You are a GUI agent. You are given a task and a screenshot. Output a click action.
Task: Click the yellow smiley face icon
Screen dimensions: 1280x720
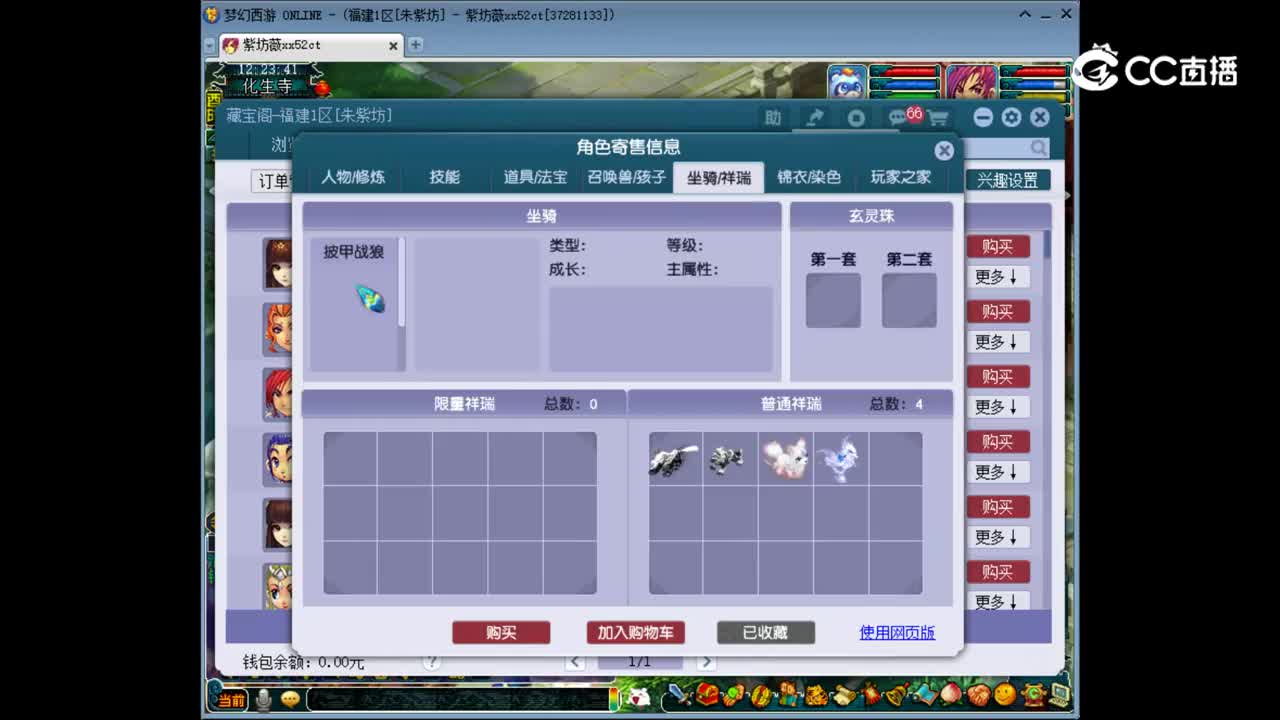1005,694
